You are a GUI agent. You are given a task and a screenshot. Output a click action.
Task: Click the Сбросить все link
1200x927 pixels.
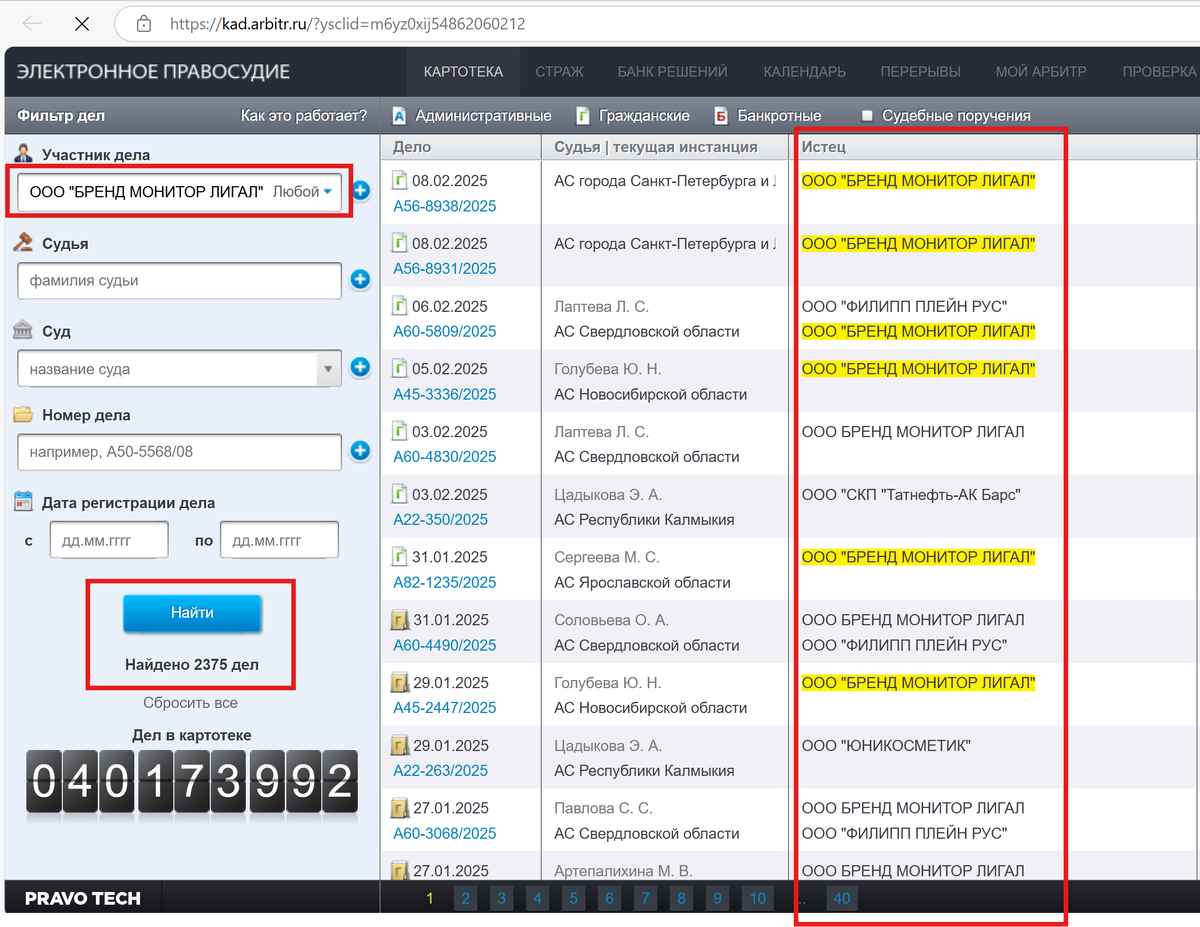pyautogui.click(x=190, y=703)
